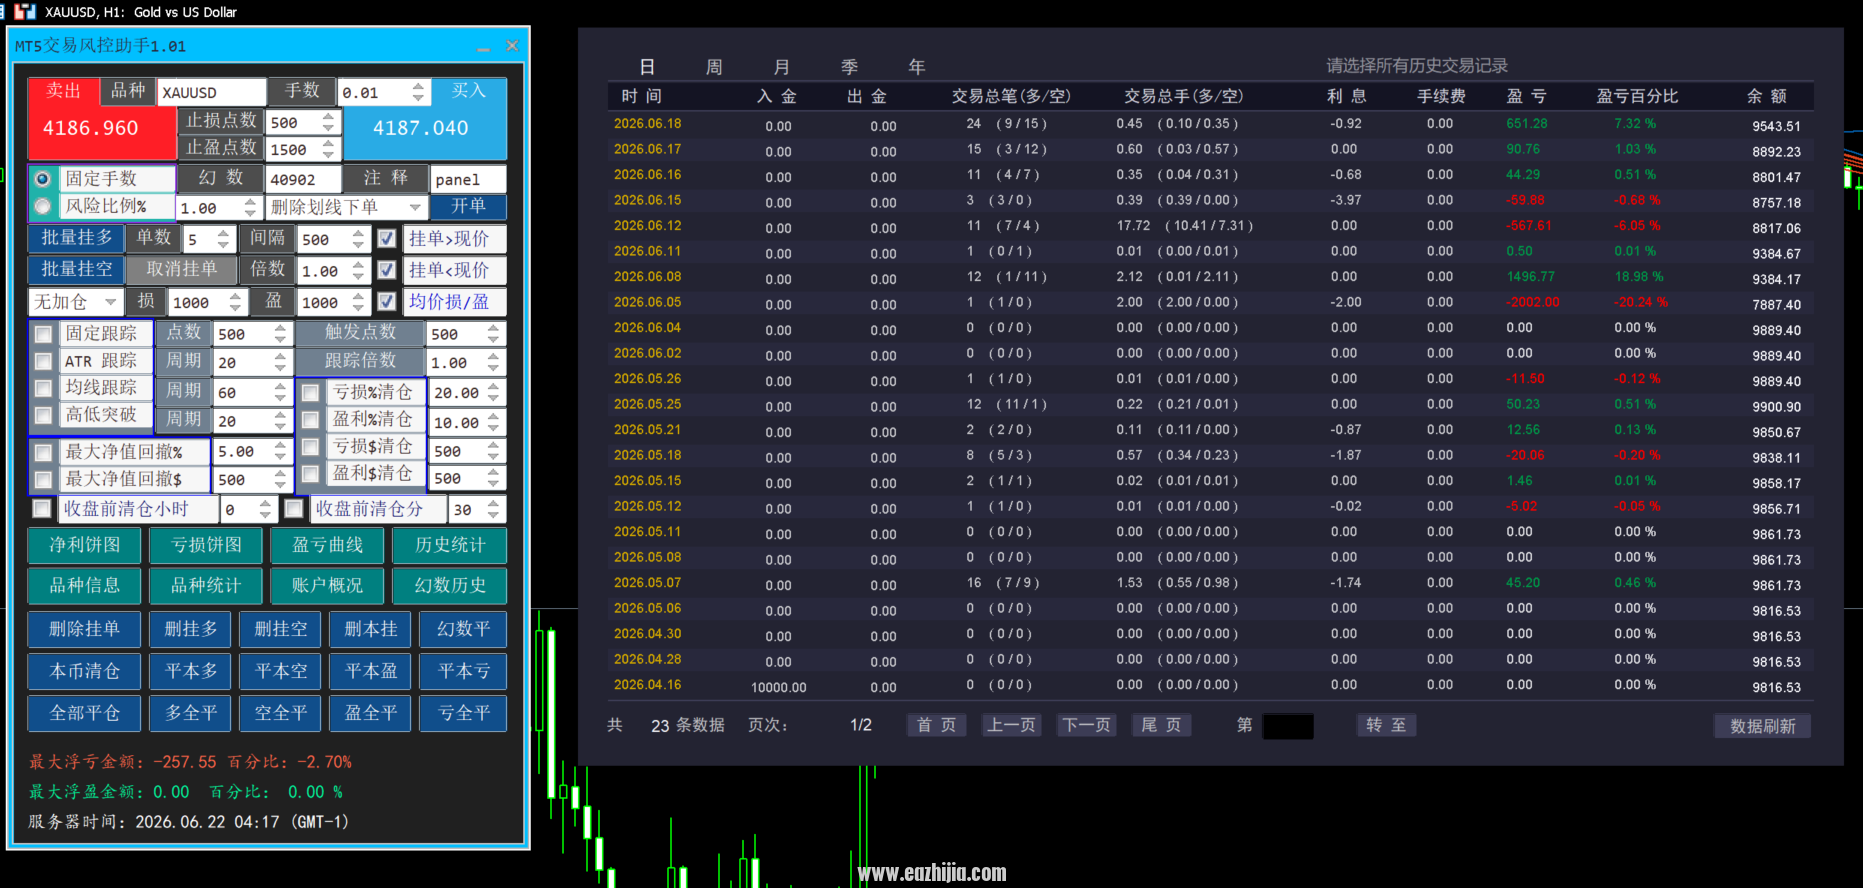Click the 本币清仓 button
The height and width of the screenshot is (888, 1863).
pyautogui.click(x=85, y=672)
